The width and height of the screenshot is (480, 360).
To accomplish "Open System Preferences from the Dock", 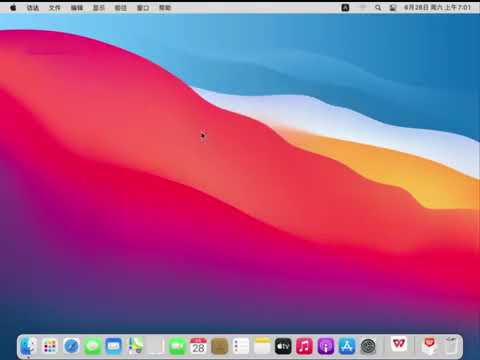I will click(368, 346).
